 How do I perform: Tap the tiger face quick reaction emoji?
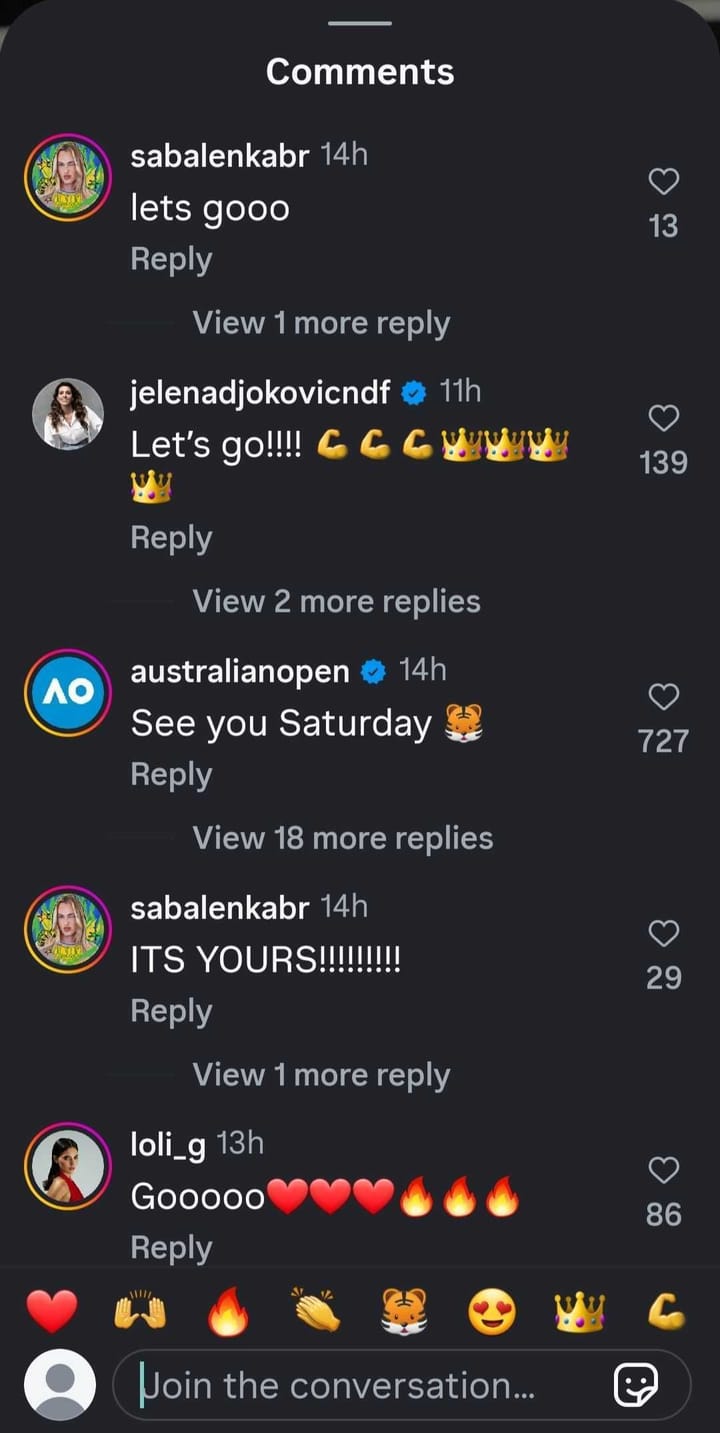[x=404, y=1306]
